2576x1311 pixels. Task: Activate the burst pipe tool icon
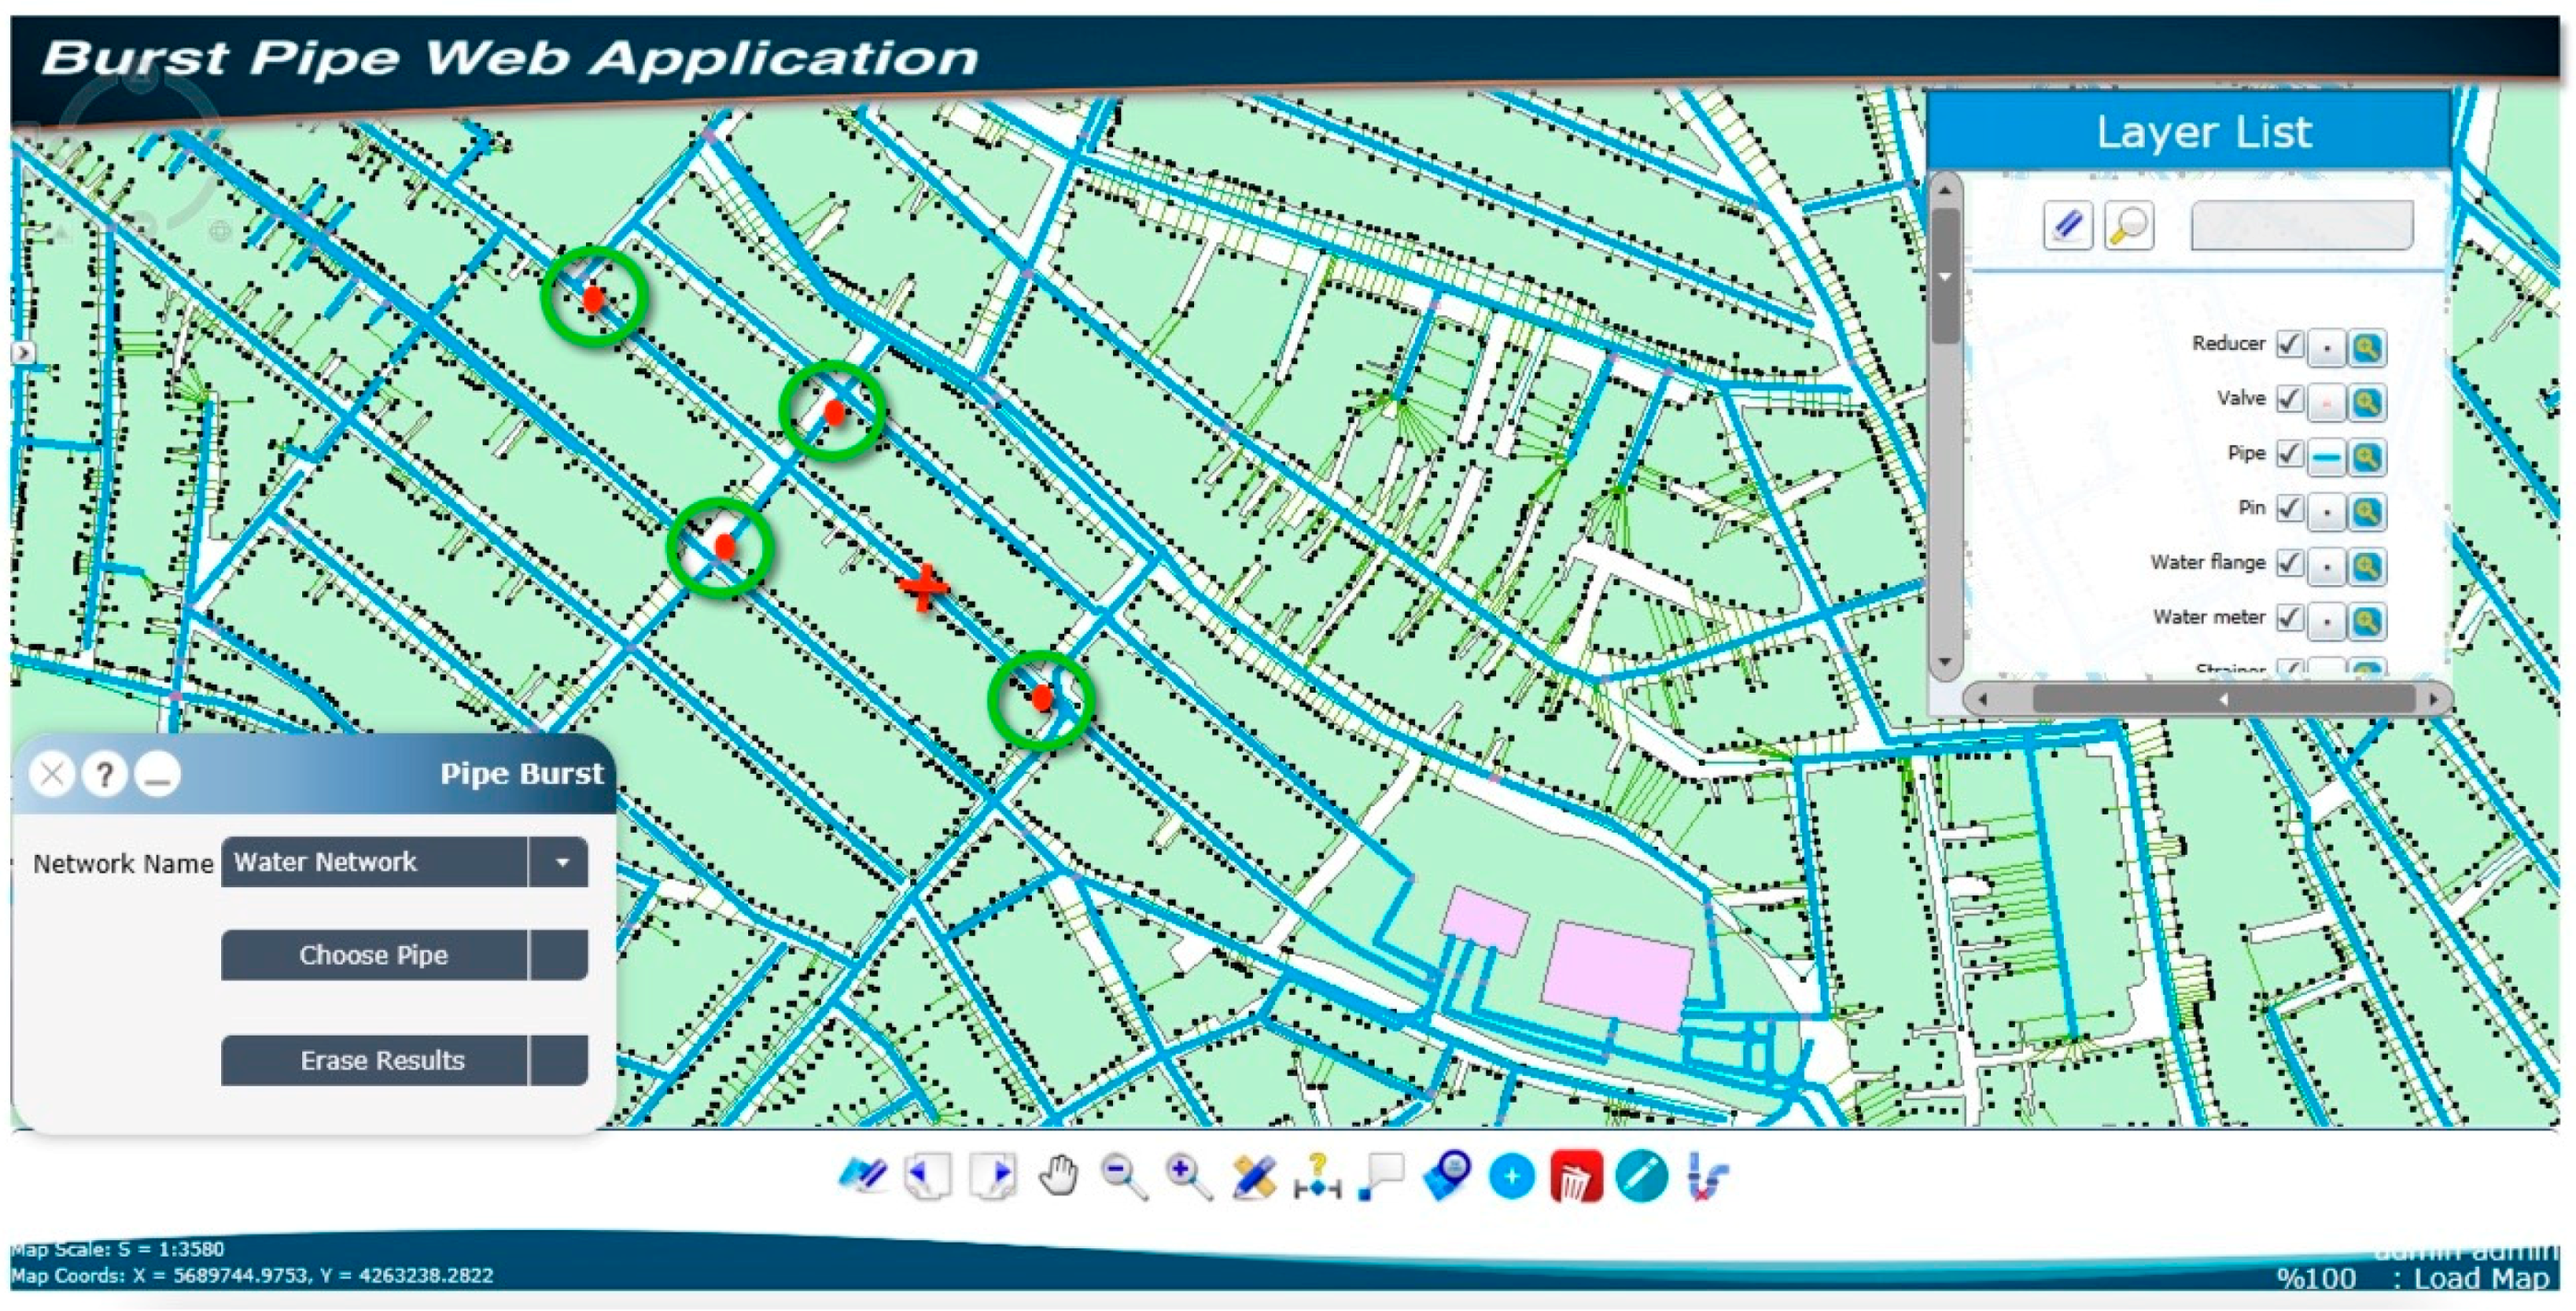1707,1176
